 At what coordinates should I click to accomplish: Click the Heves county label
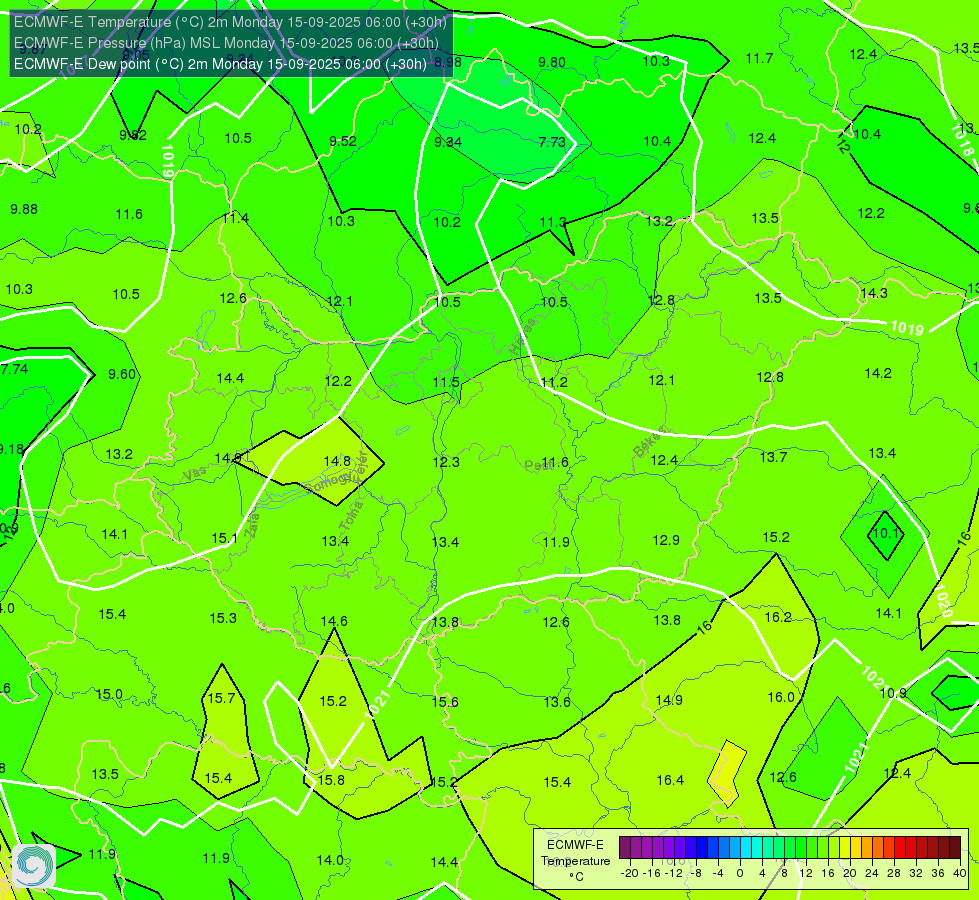[523, 338]
